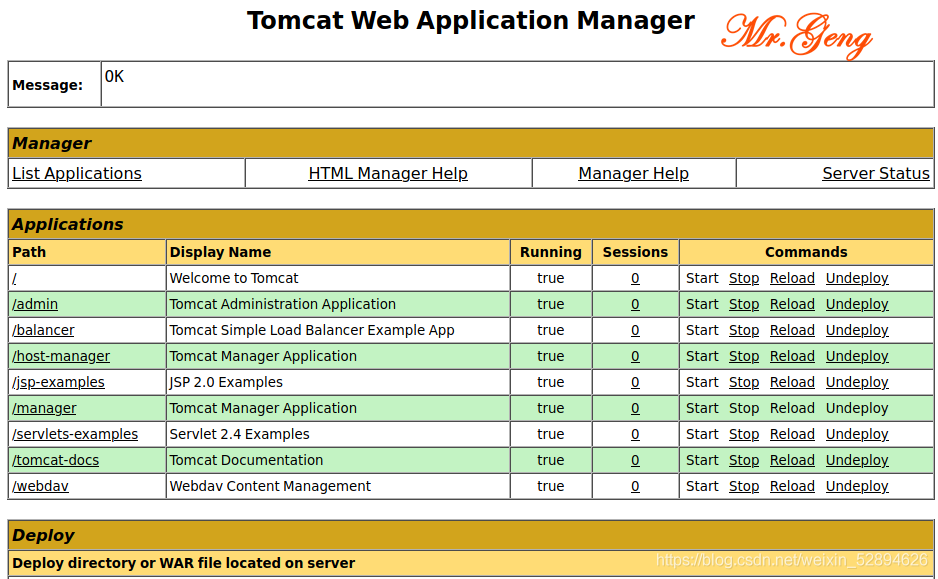938x579 pixels.
Task: View sessions count for /admin
Action: point(635,304)
